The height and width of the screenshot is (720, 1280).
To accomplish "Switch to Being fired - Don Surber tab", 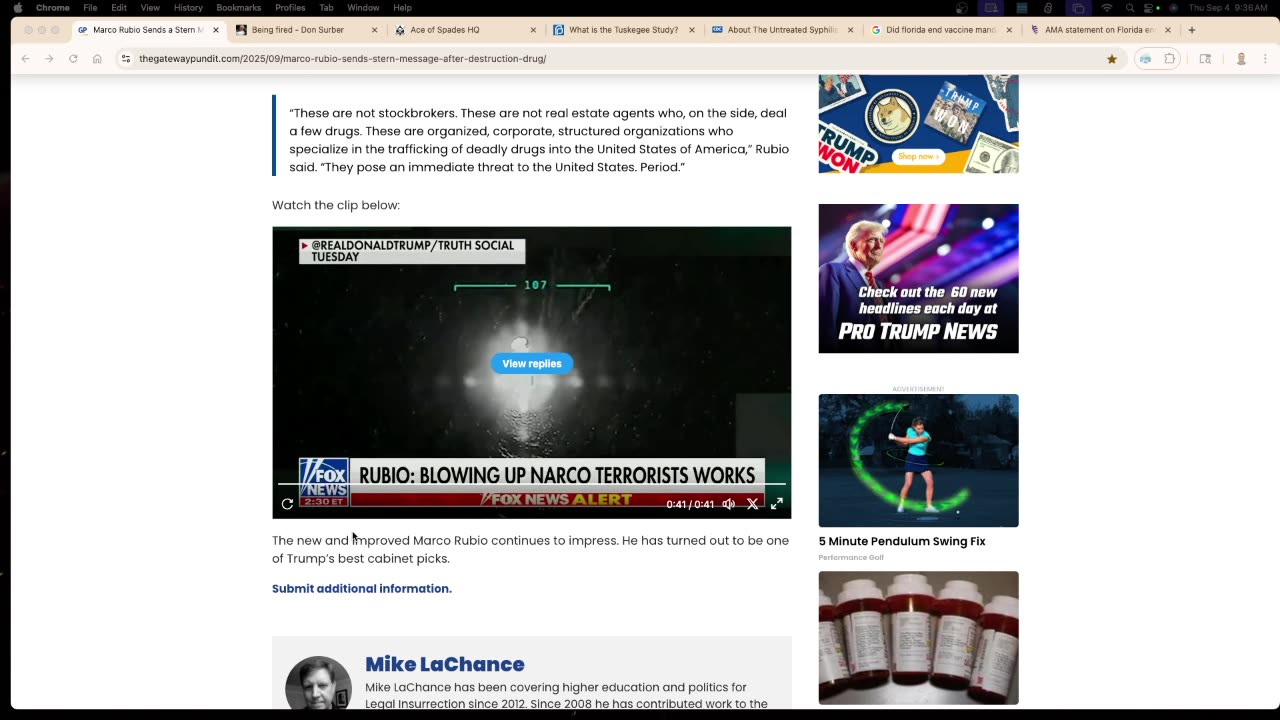I will click(x=305, y=30).
